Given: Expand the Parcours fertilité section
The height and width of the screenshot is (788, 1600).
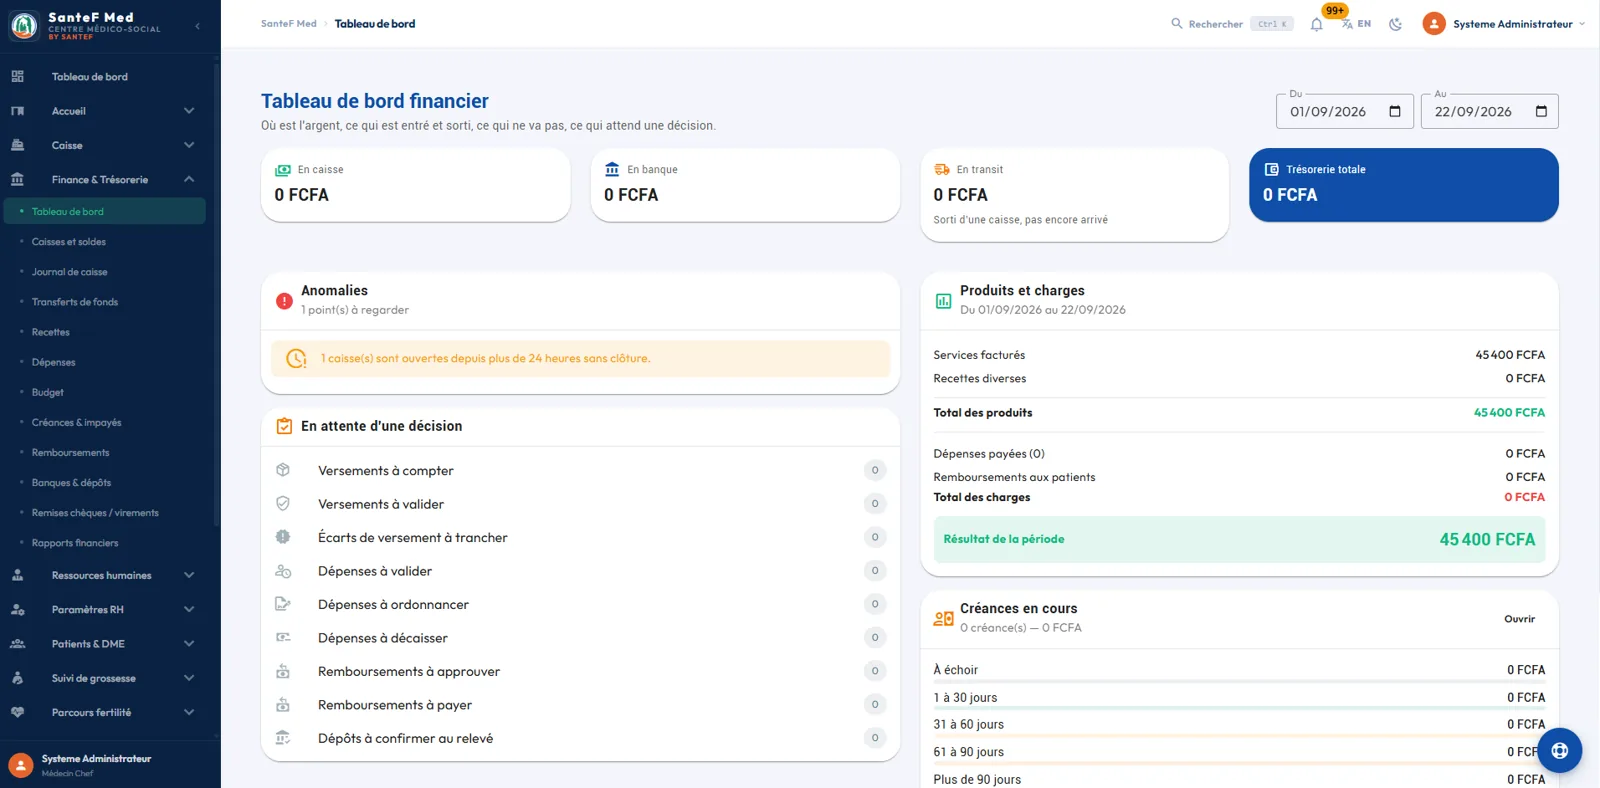Looking at the screenshot, I should pos(188,712).
